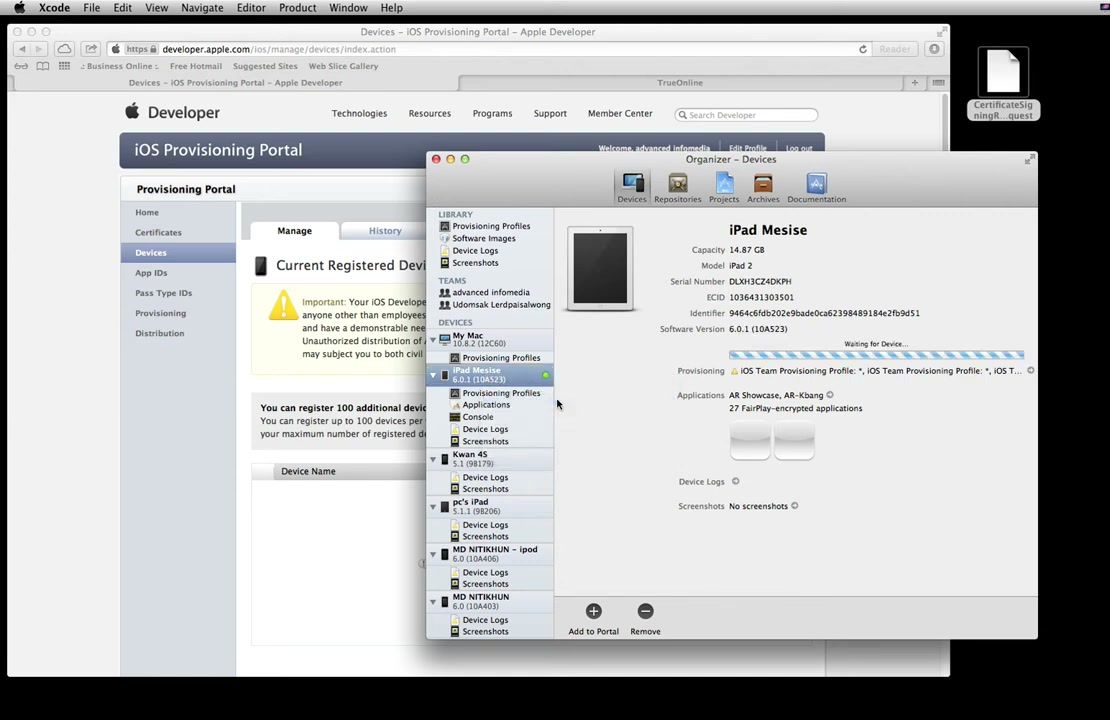Collapse MD NITIKHUN 6.0 (10A403) device group
The image size is (1110, 720).
(x=433, y=602)
